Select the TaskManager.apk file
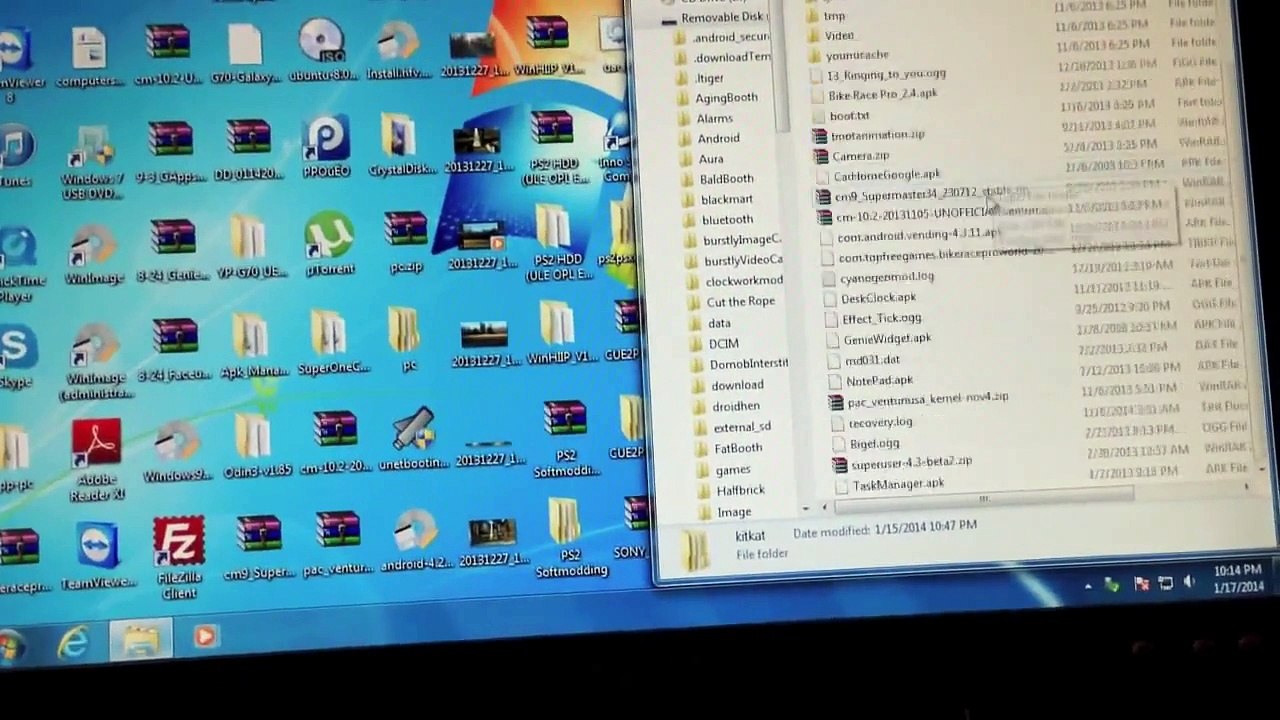Image resolution: width=1280 pixels, height=720 pixels. tap(889, 485)
